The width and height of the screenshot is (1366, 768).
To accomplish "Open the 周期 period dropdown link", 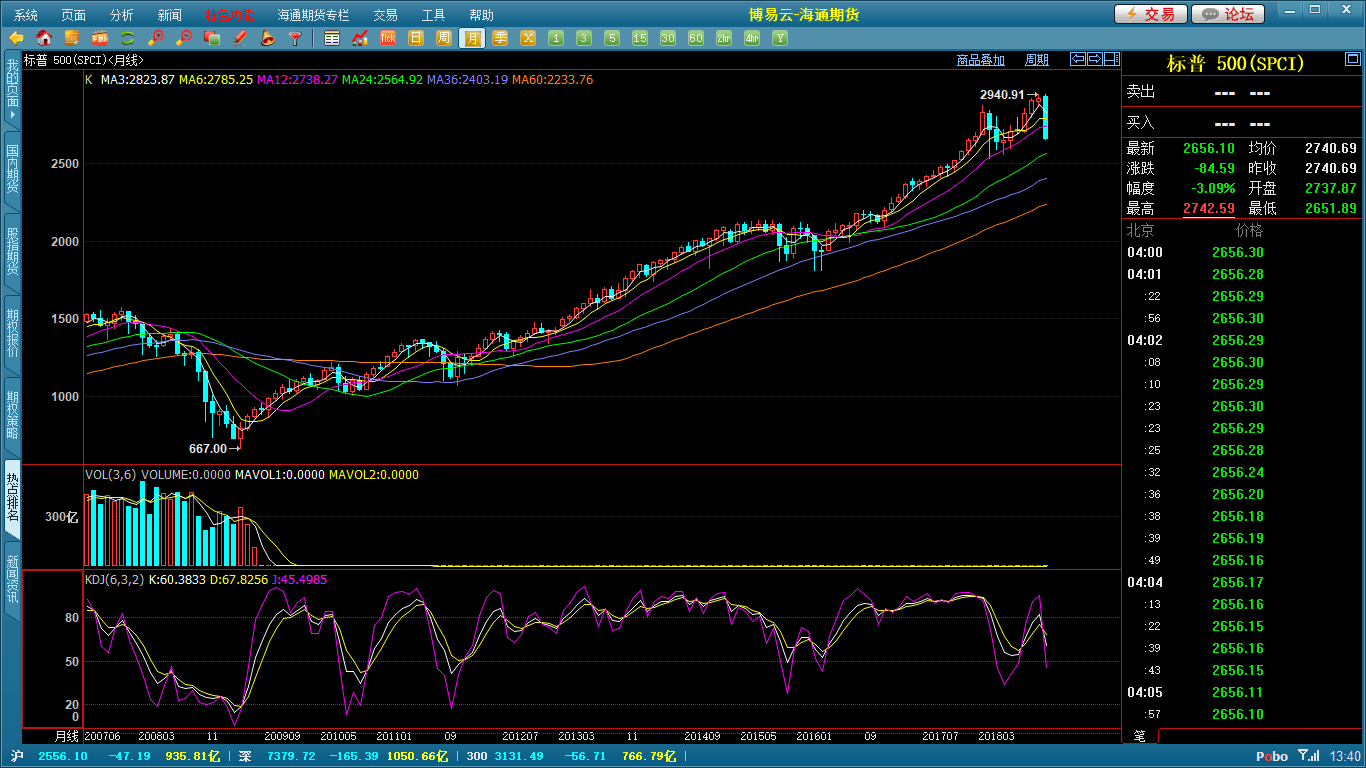I will point(1037,60).
